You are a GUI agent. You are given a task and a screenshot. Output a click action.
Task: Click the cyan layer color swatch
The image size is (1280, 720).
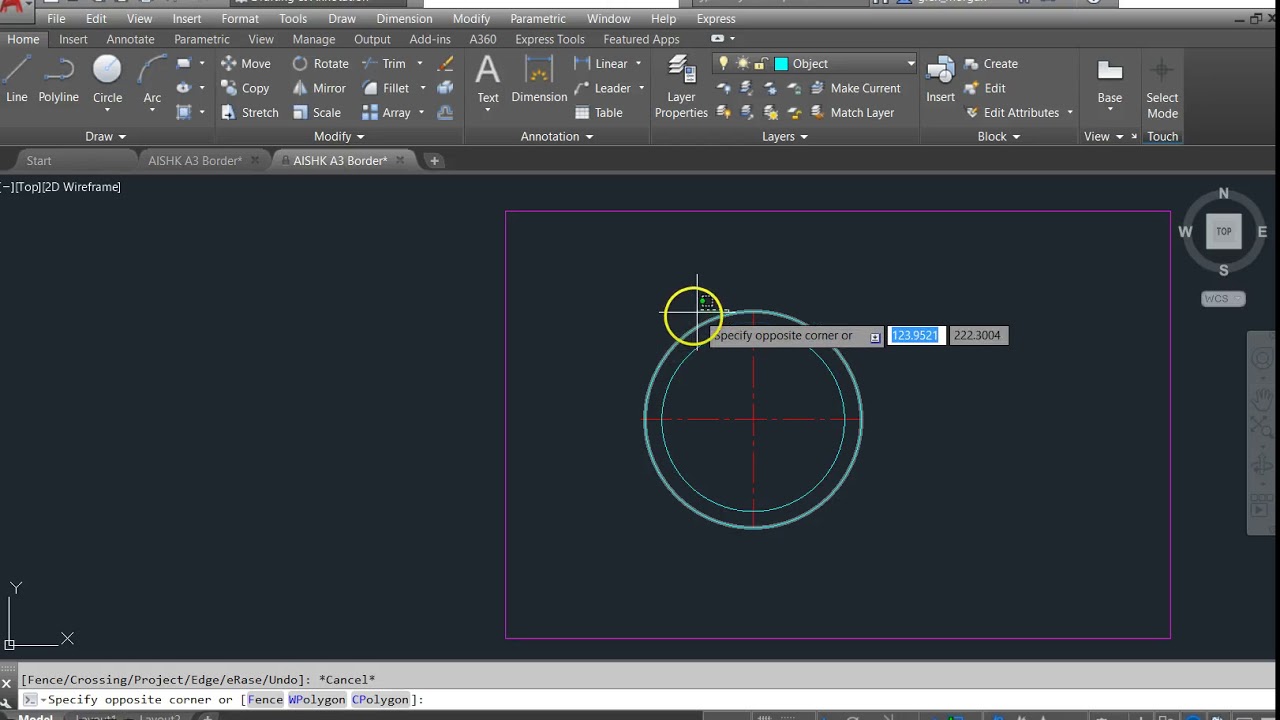(781, 64)
